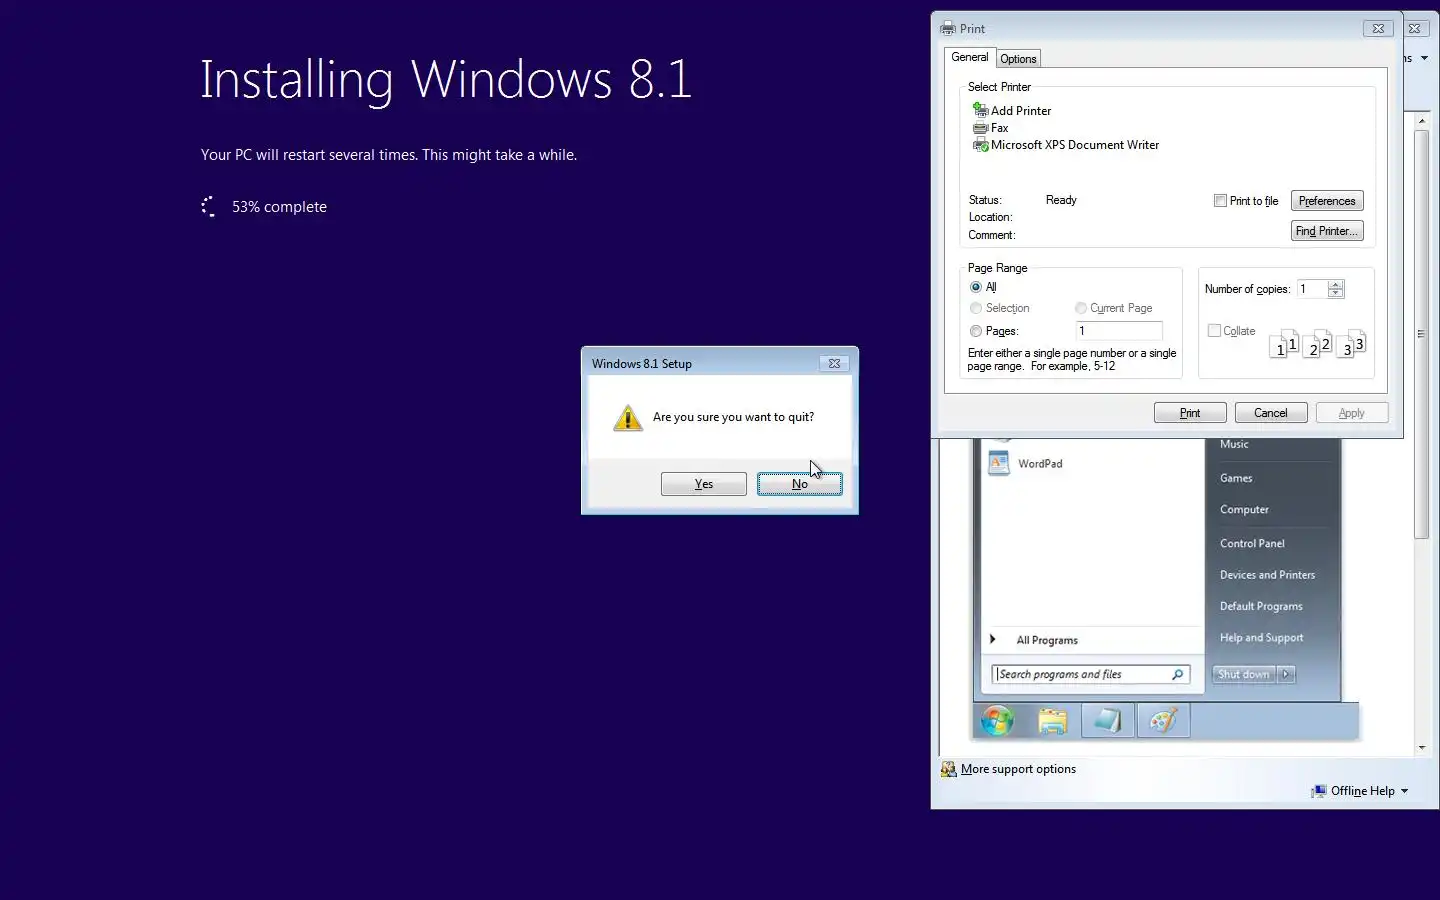Click the notepad taskbar icon in the help image
This screenshot has height=900, width=1440.
tap(1107, 721)
